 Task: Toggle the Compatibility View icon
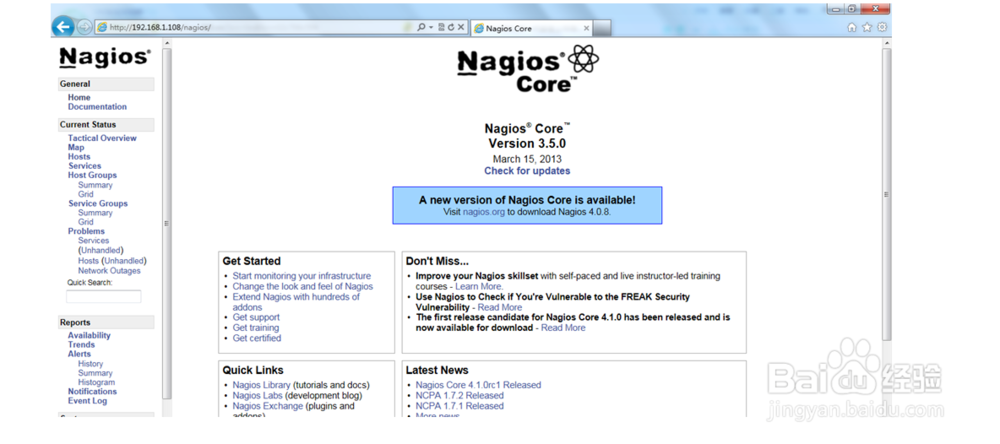(x=441, y=27)
